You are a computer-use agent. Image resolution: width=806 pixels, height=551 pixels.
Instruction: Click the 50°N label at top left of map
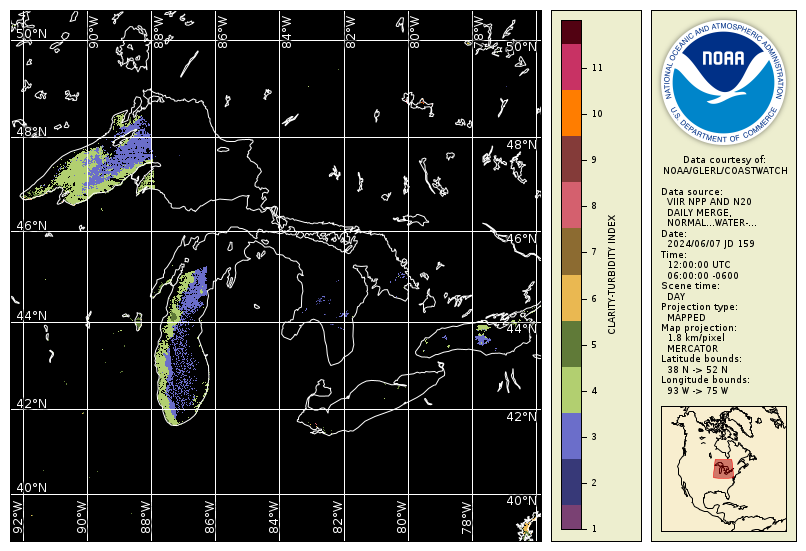31,34
